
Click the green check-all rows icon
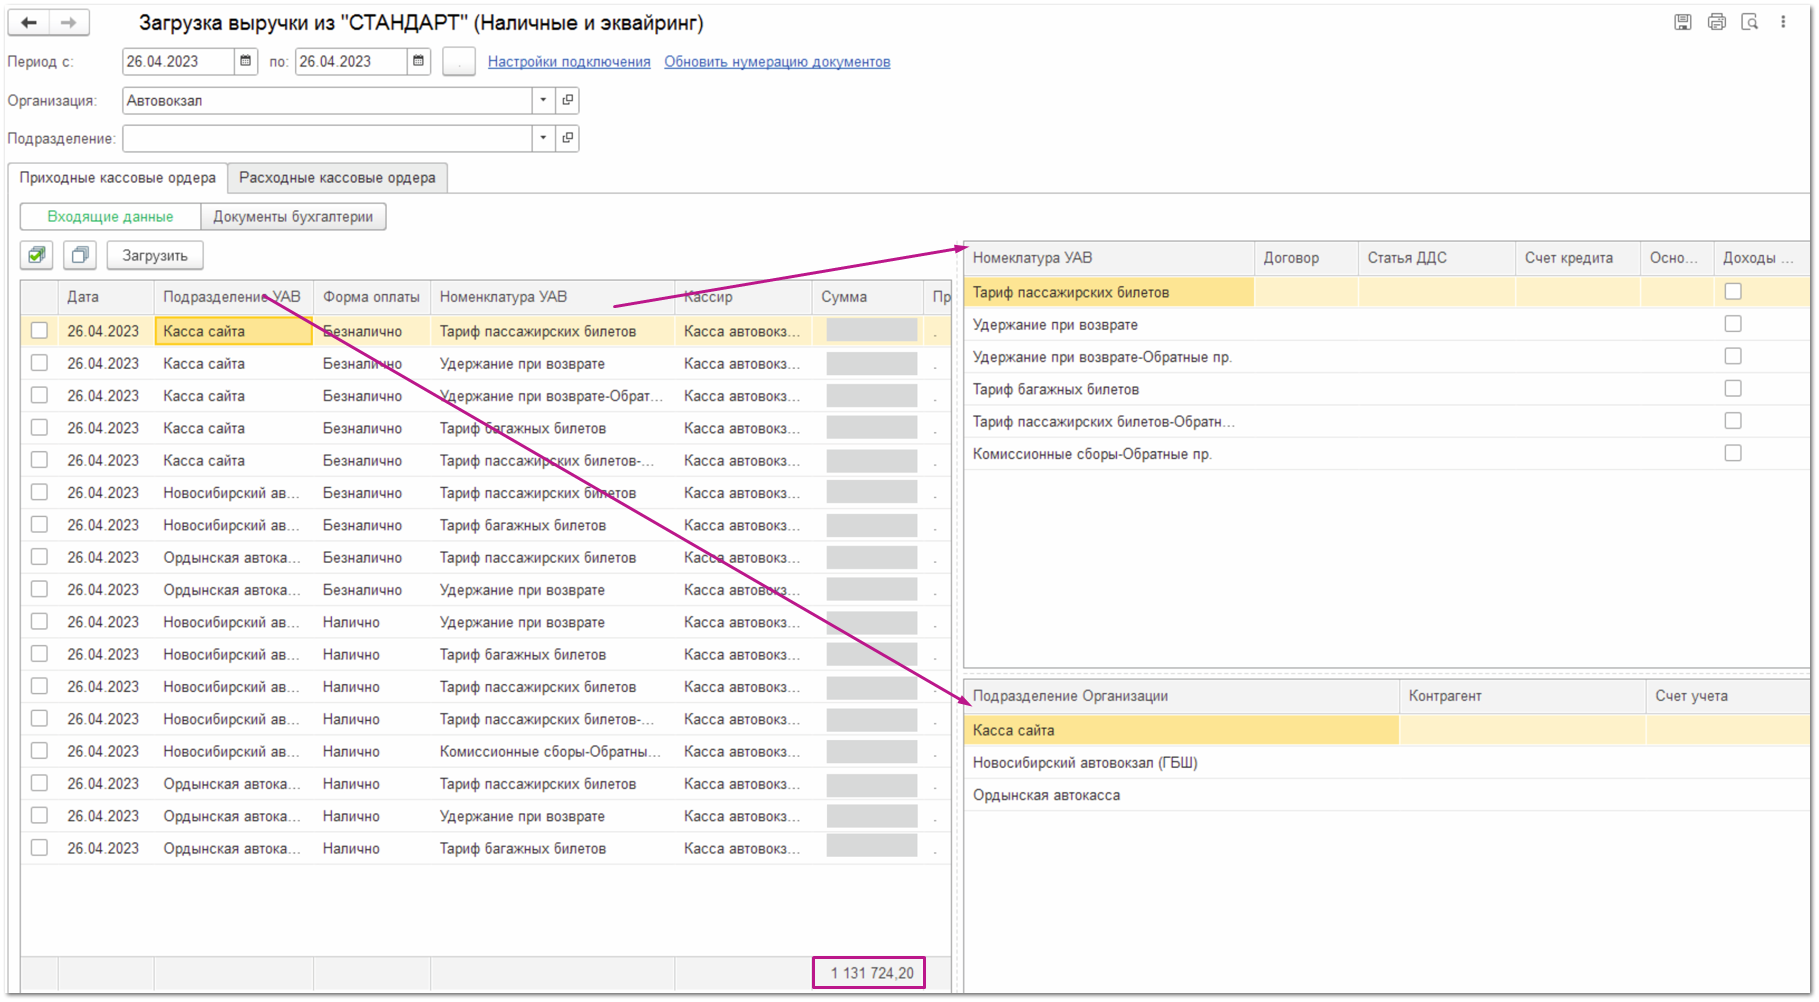point(37,256)
